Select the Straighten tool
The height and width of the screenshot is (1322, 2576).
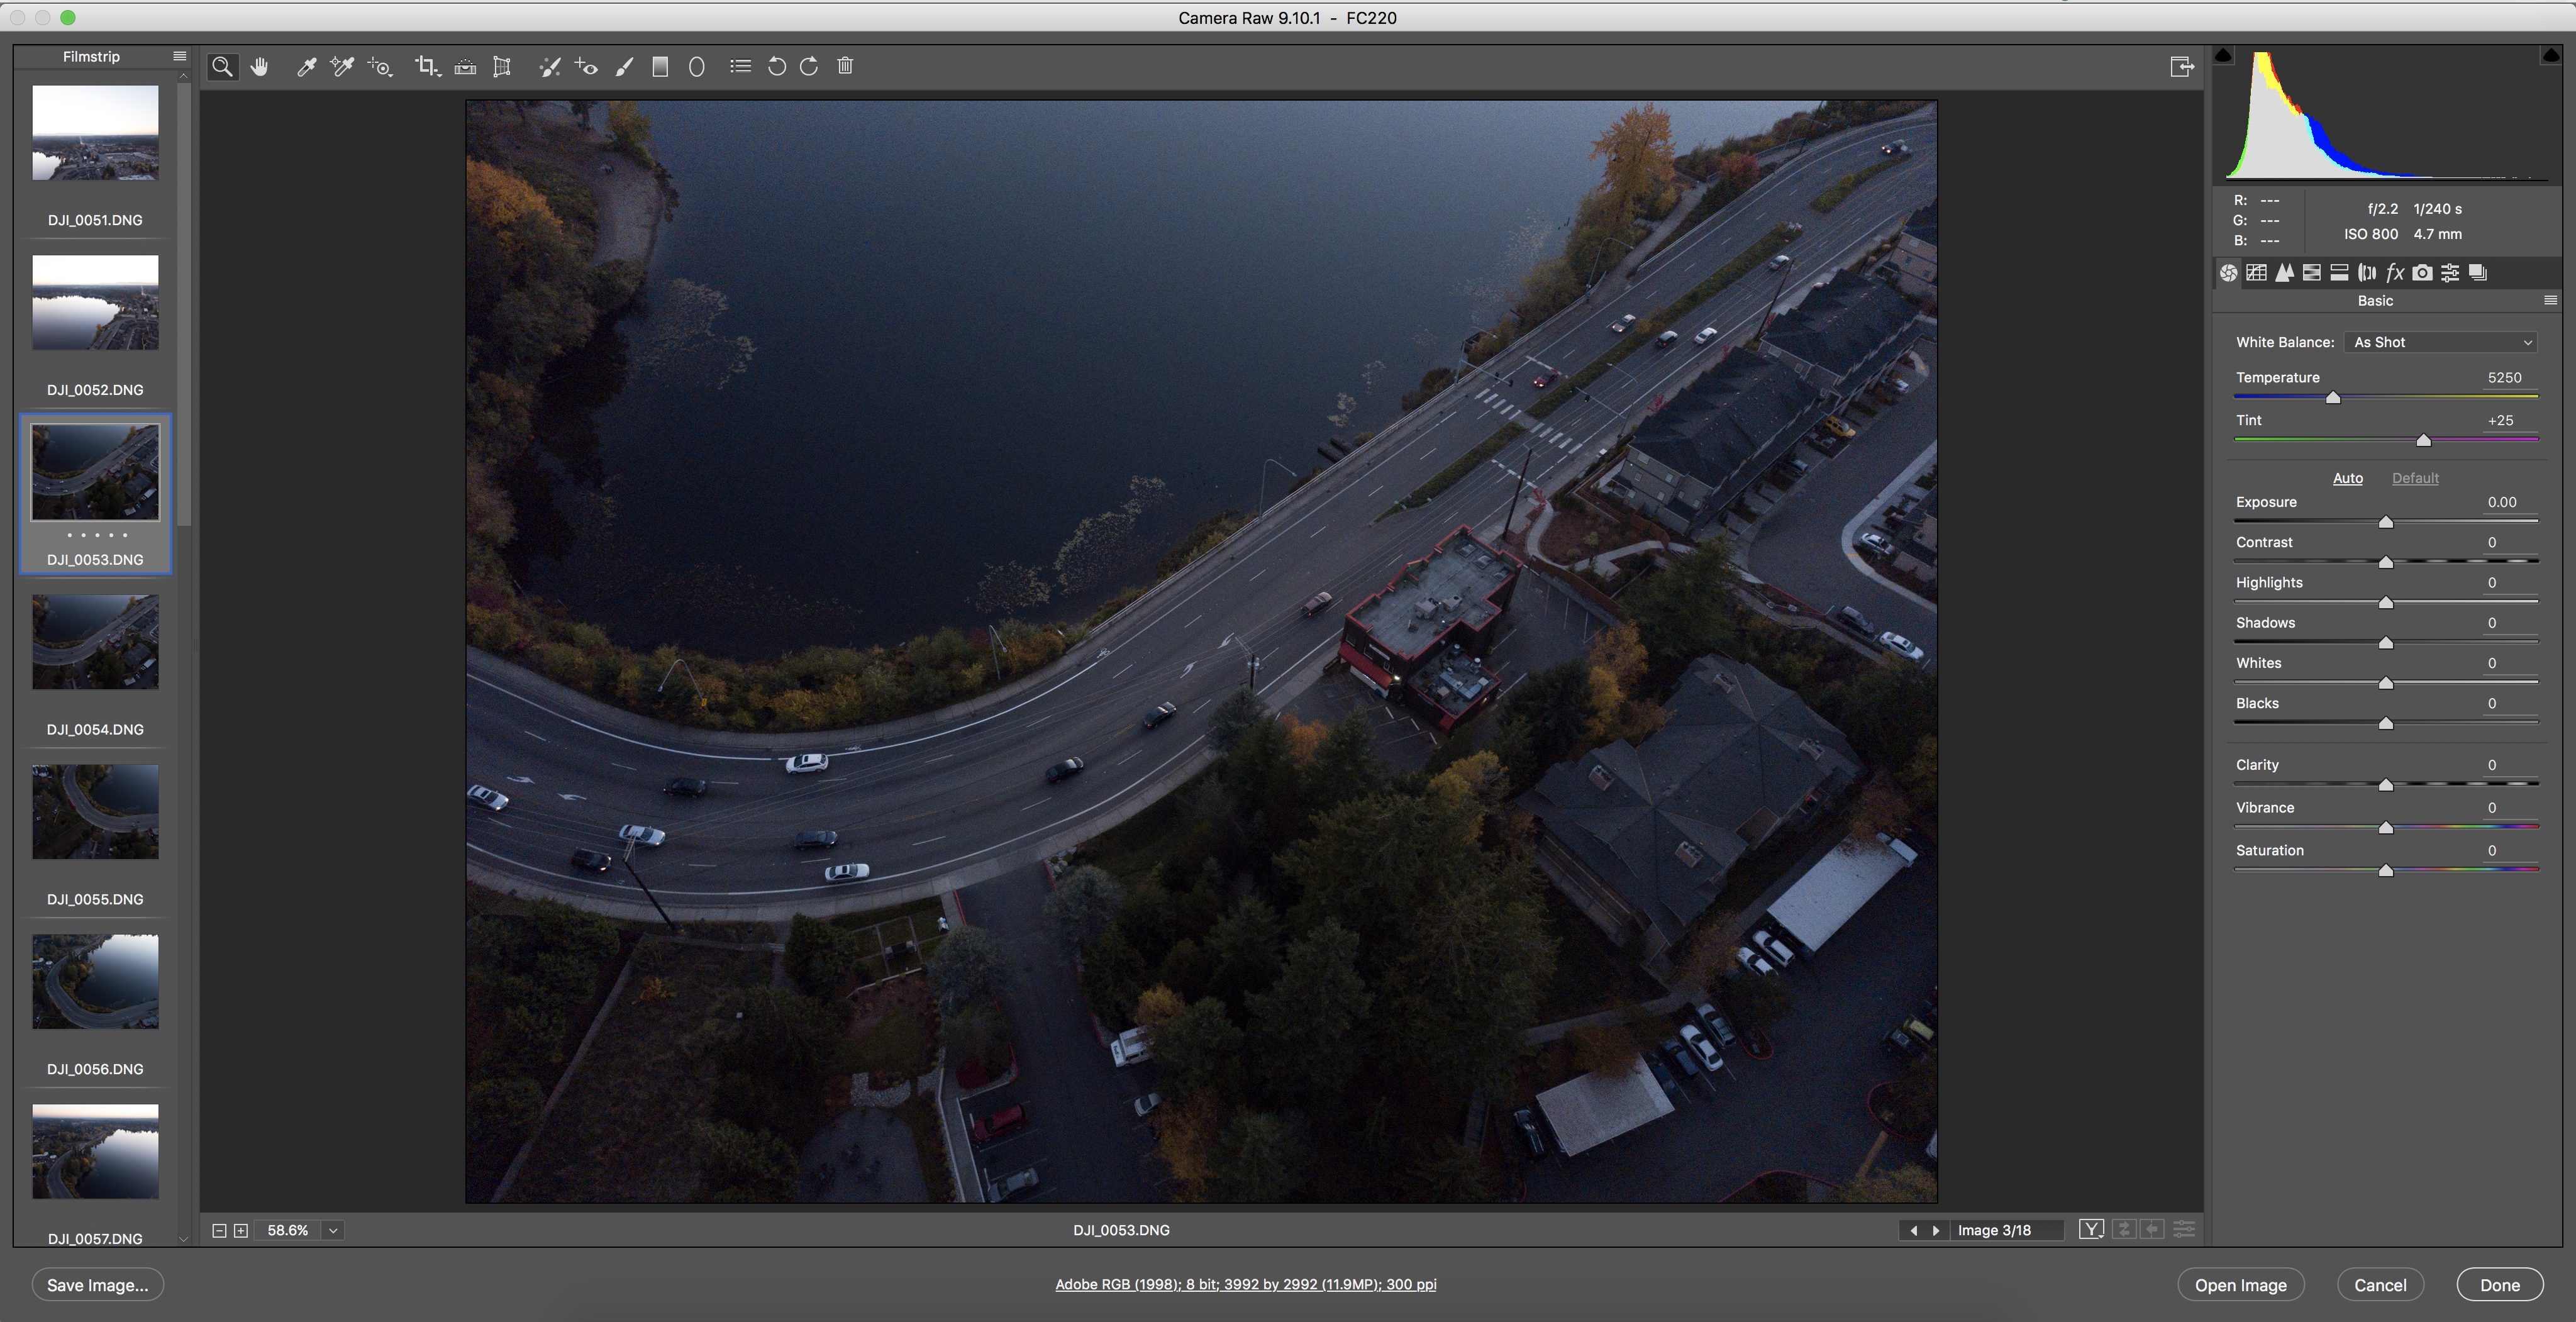click(x=465, y=66)
